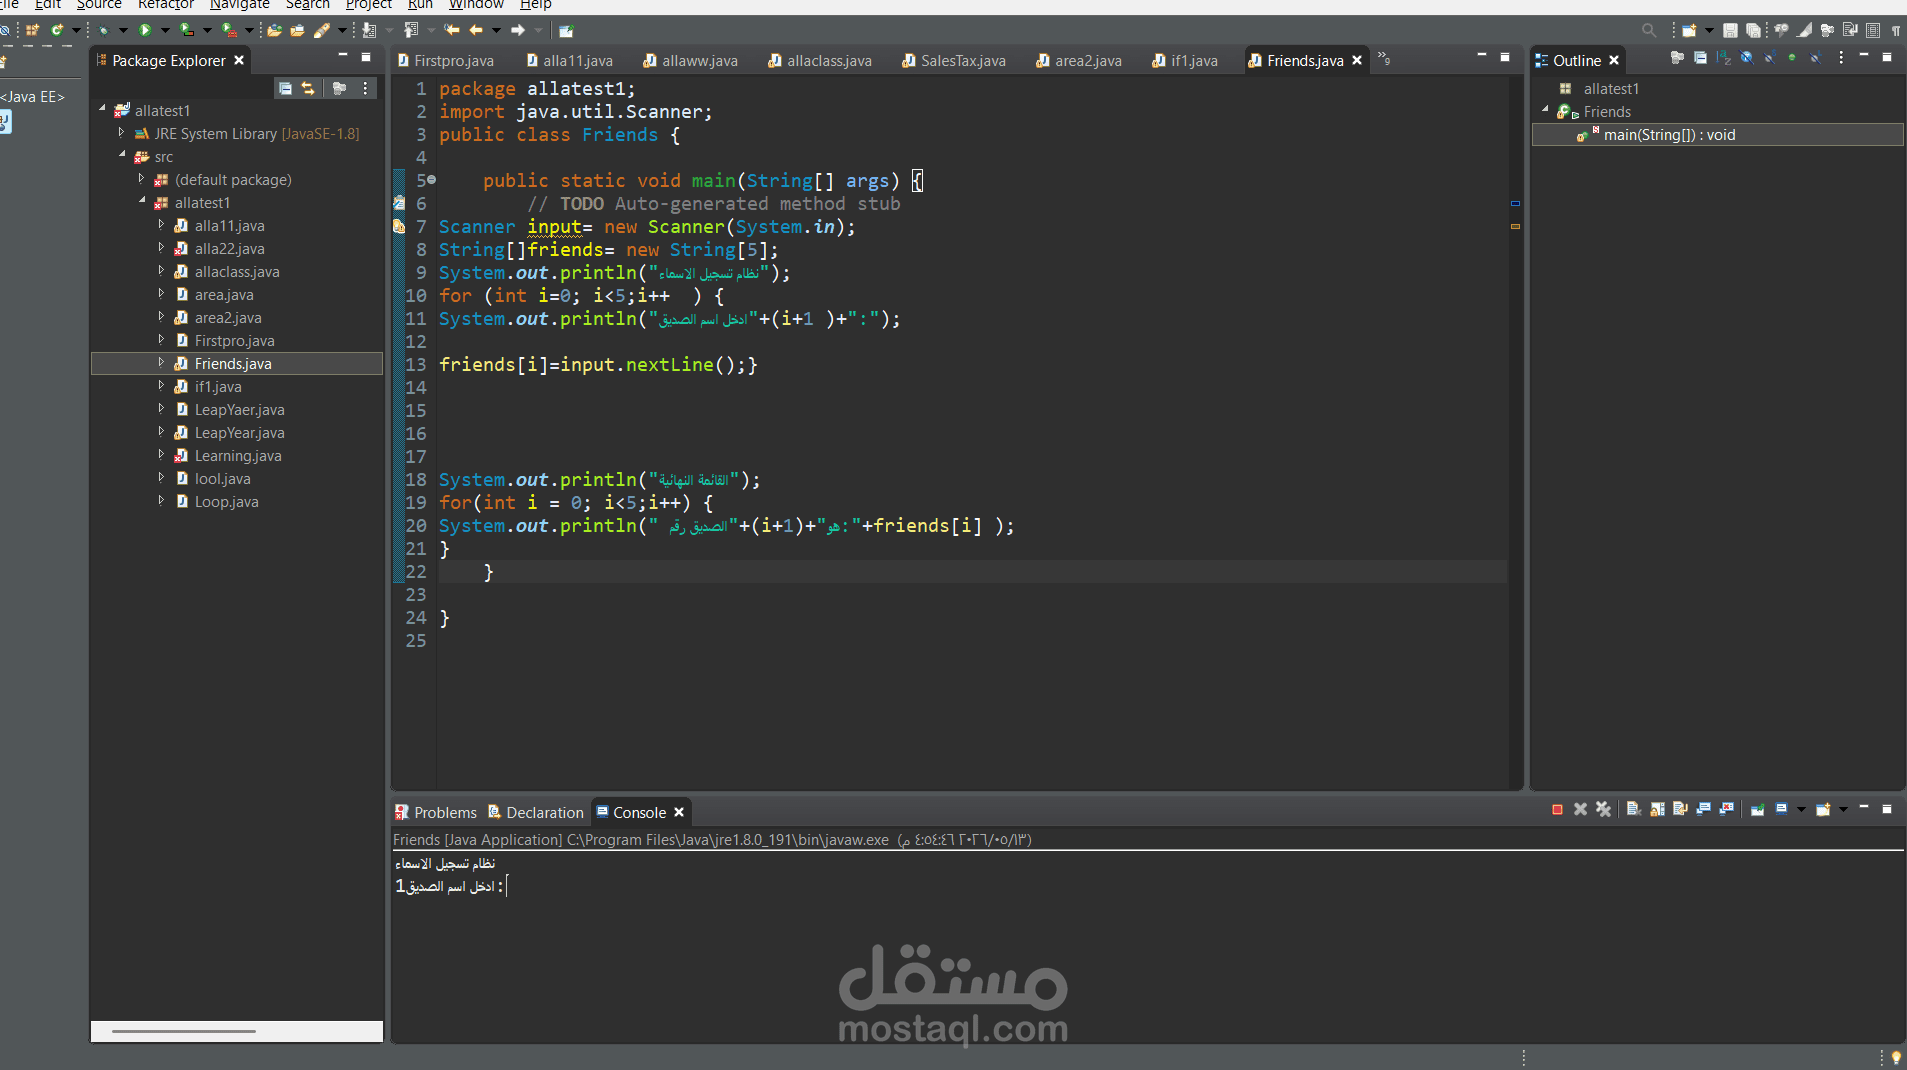The width and height of the screenshot is (1907, 1070).
Task: Open the Window menu
Action: click(476, 5)
